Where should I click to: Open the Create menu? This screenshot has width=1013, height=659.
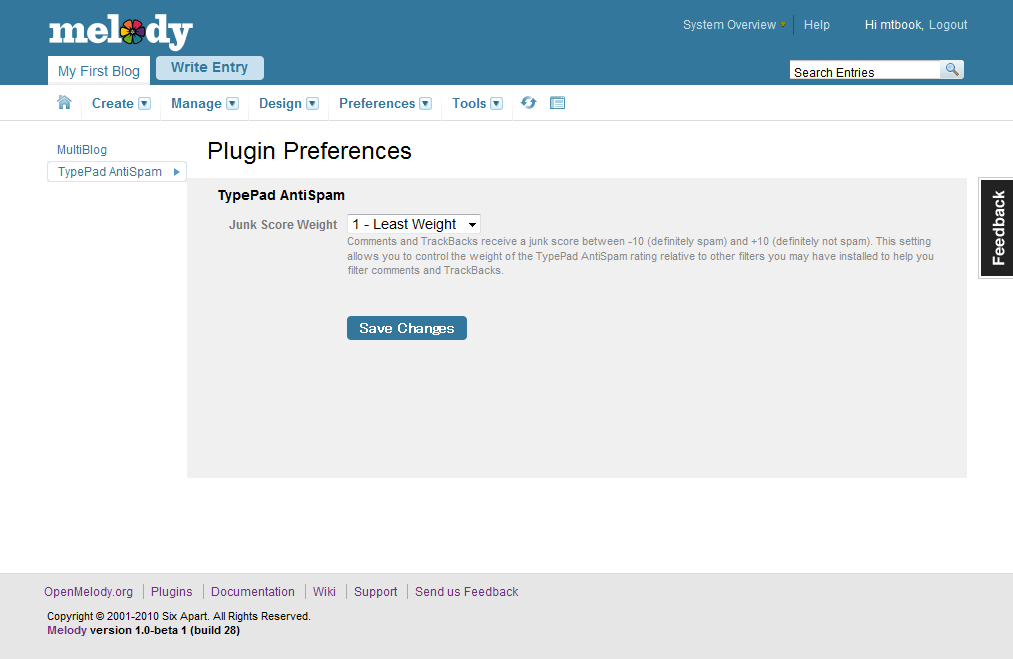(112, 103)
